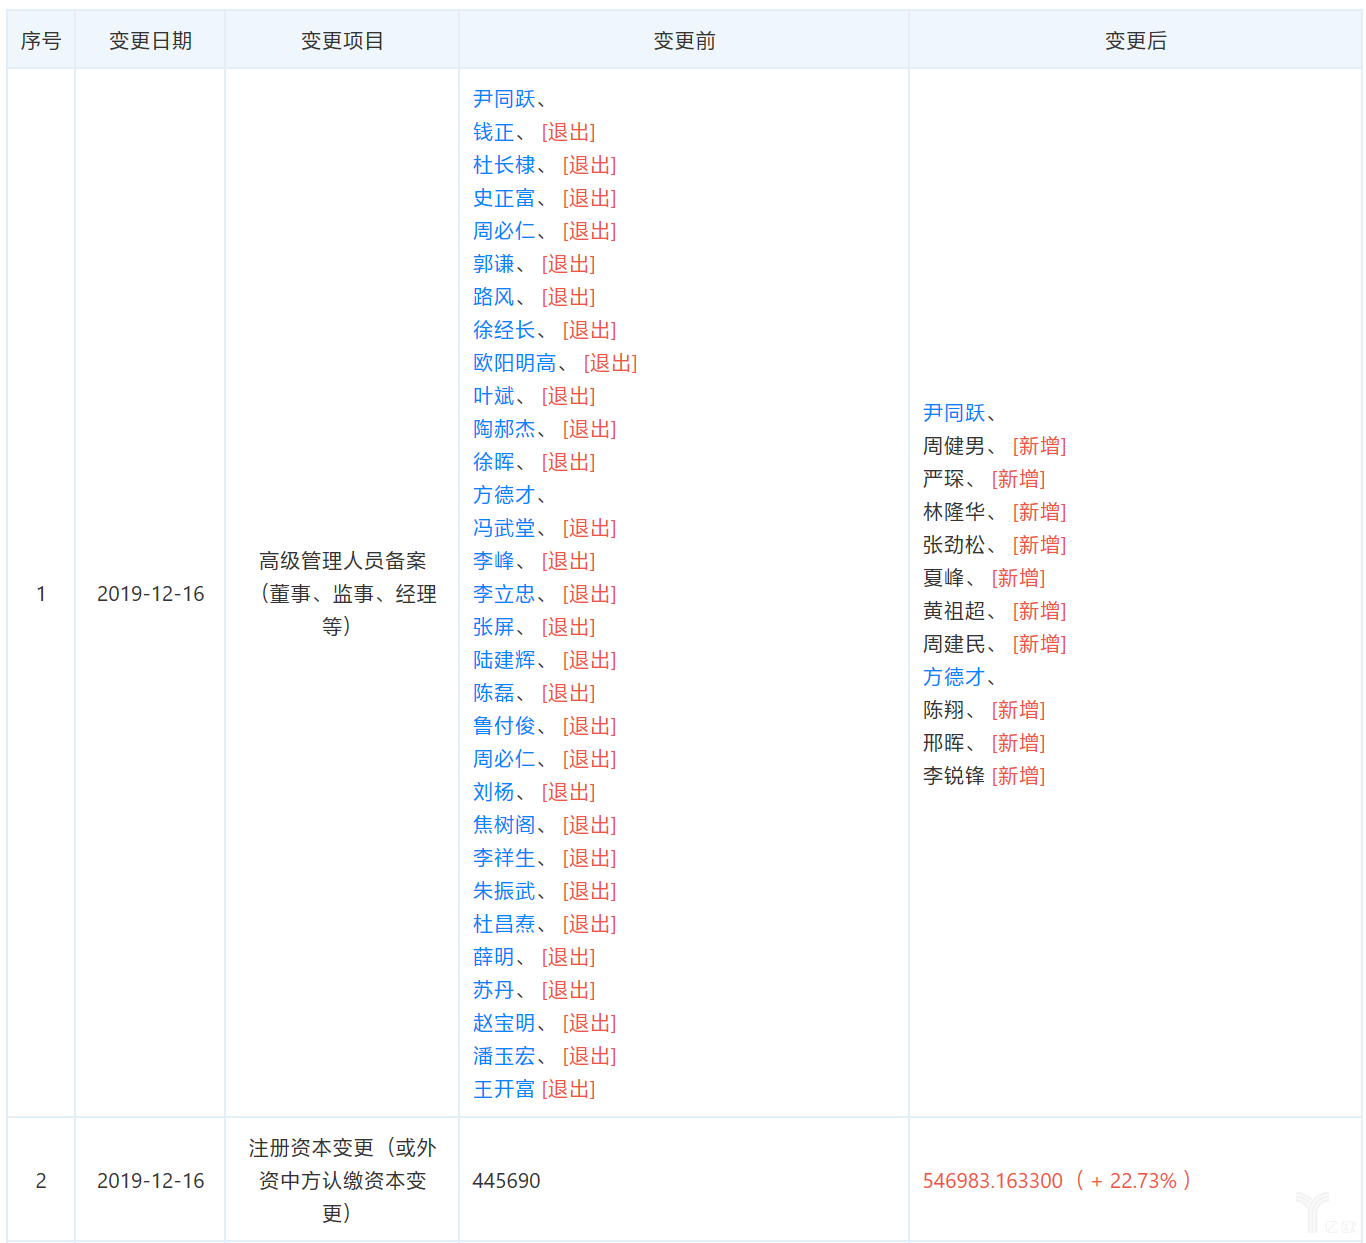1366x1243 pixels.
Task: Open the 焦树阁 name link
Action: (x=504, y=825)
